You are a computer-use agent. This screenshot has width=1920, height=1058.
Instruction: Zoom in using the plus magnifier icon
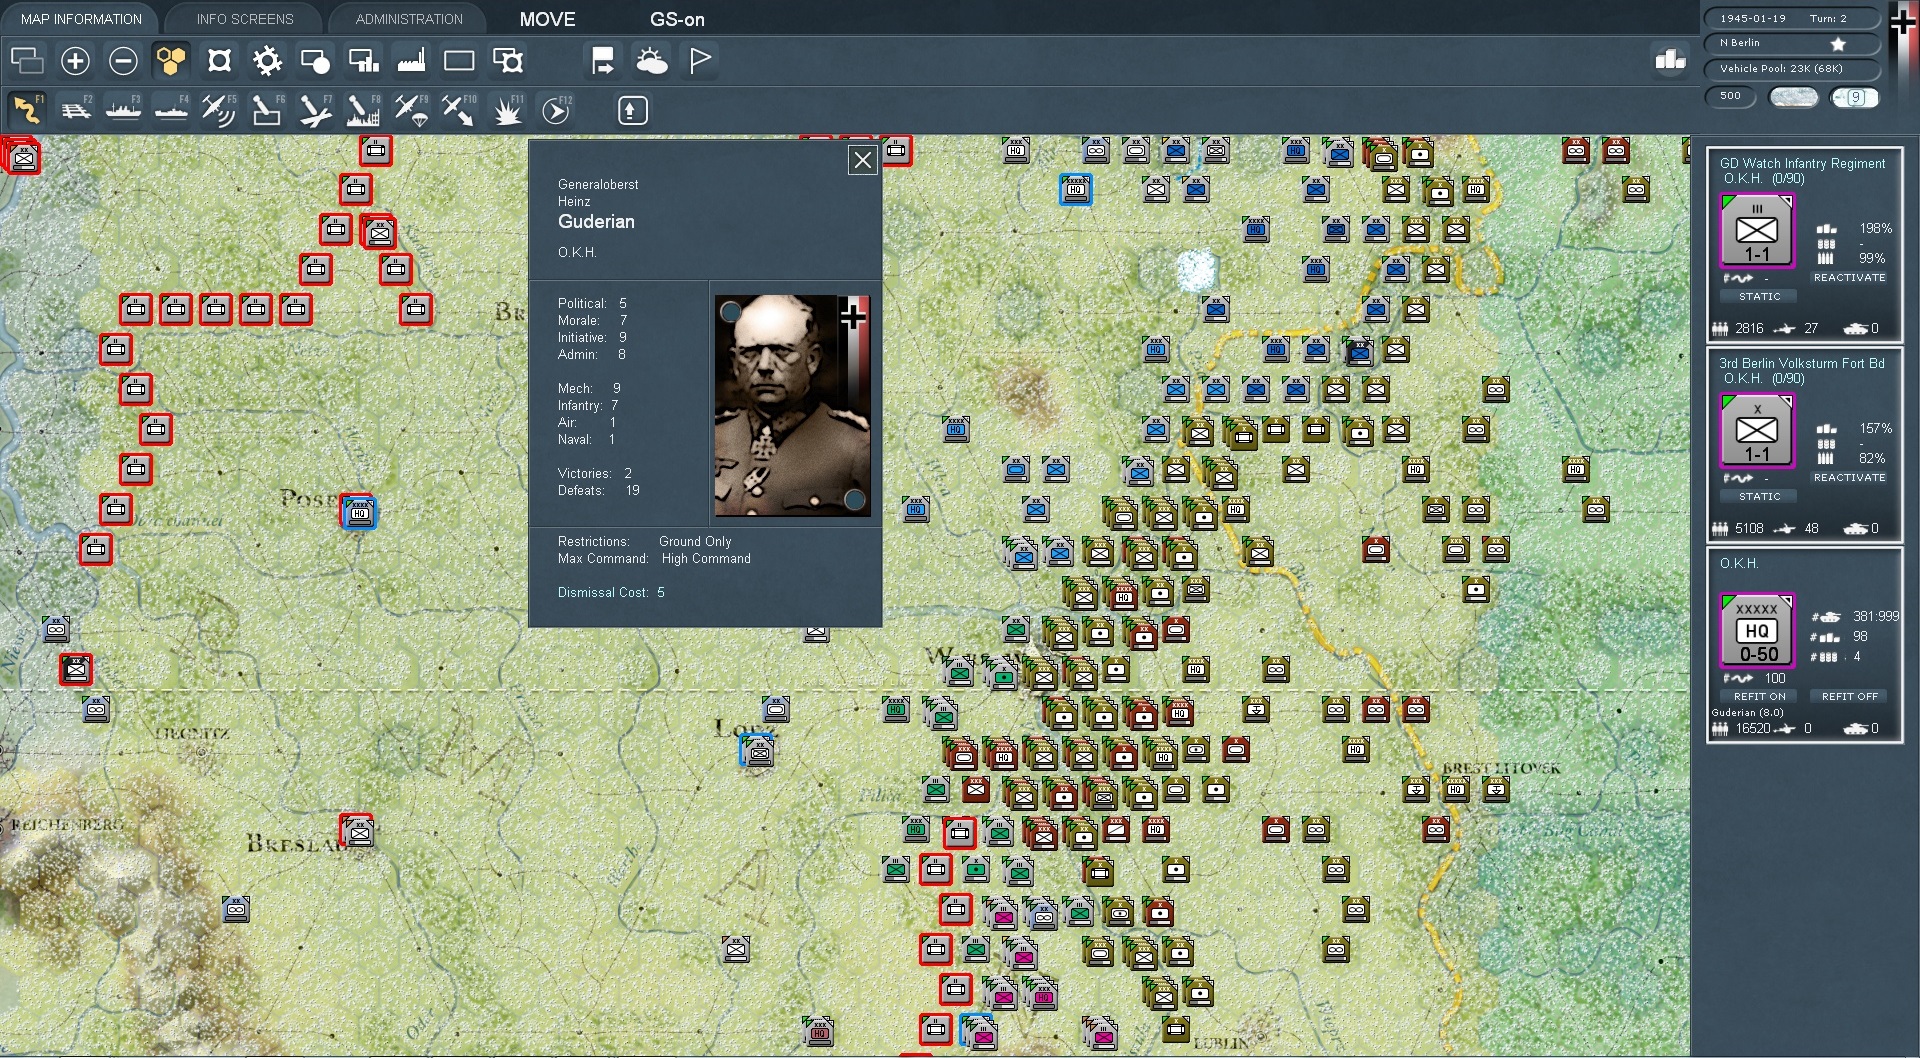tap(75, 61)
